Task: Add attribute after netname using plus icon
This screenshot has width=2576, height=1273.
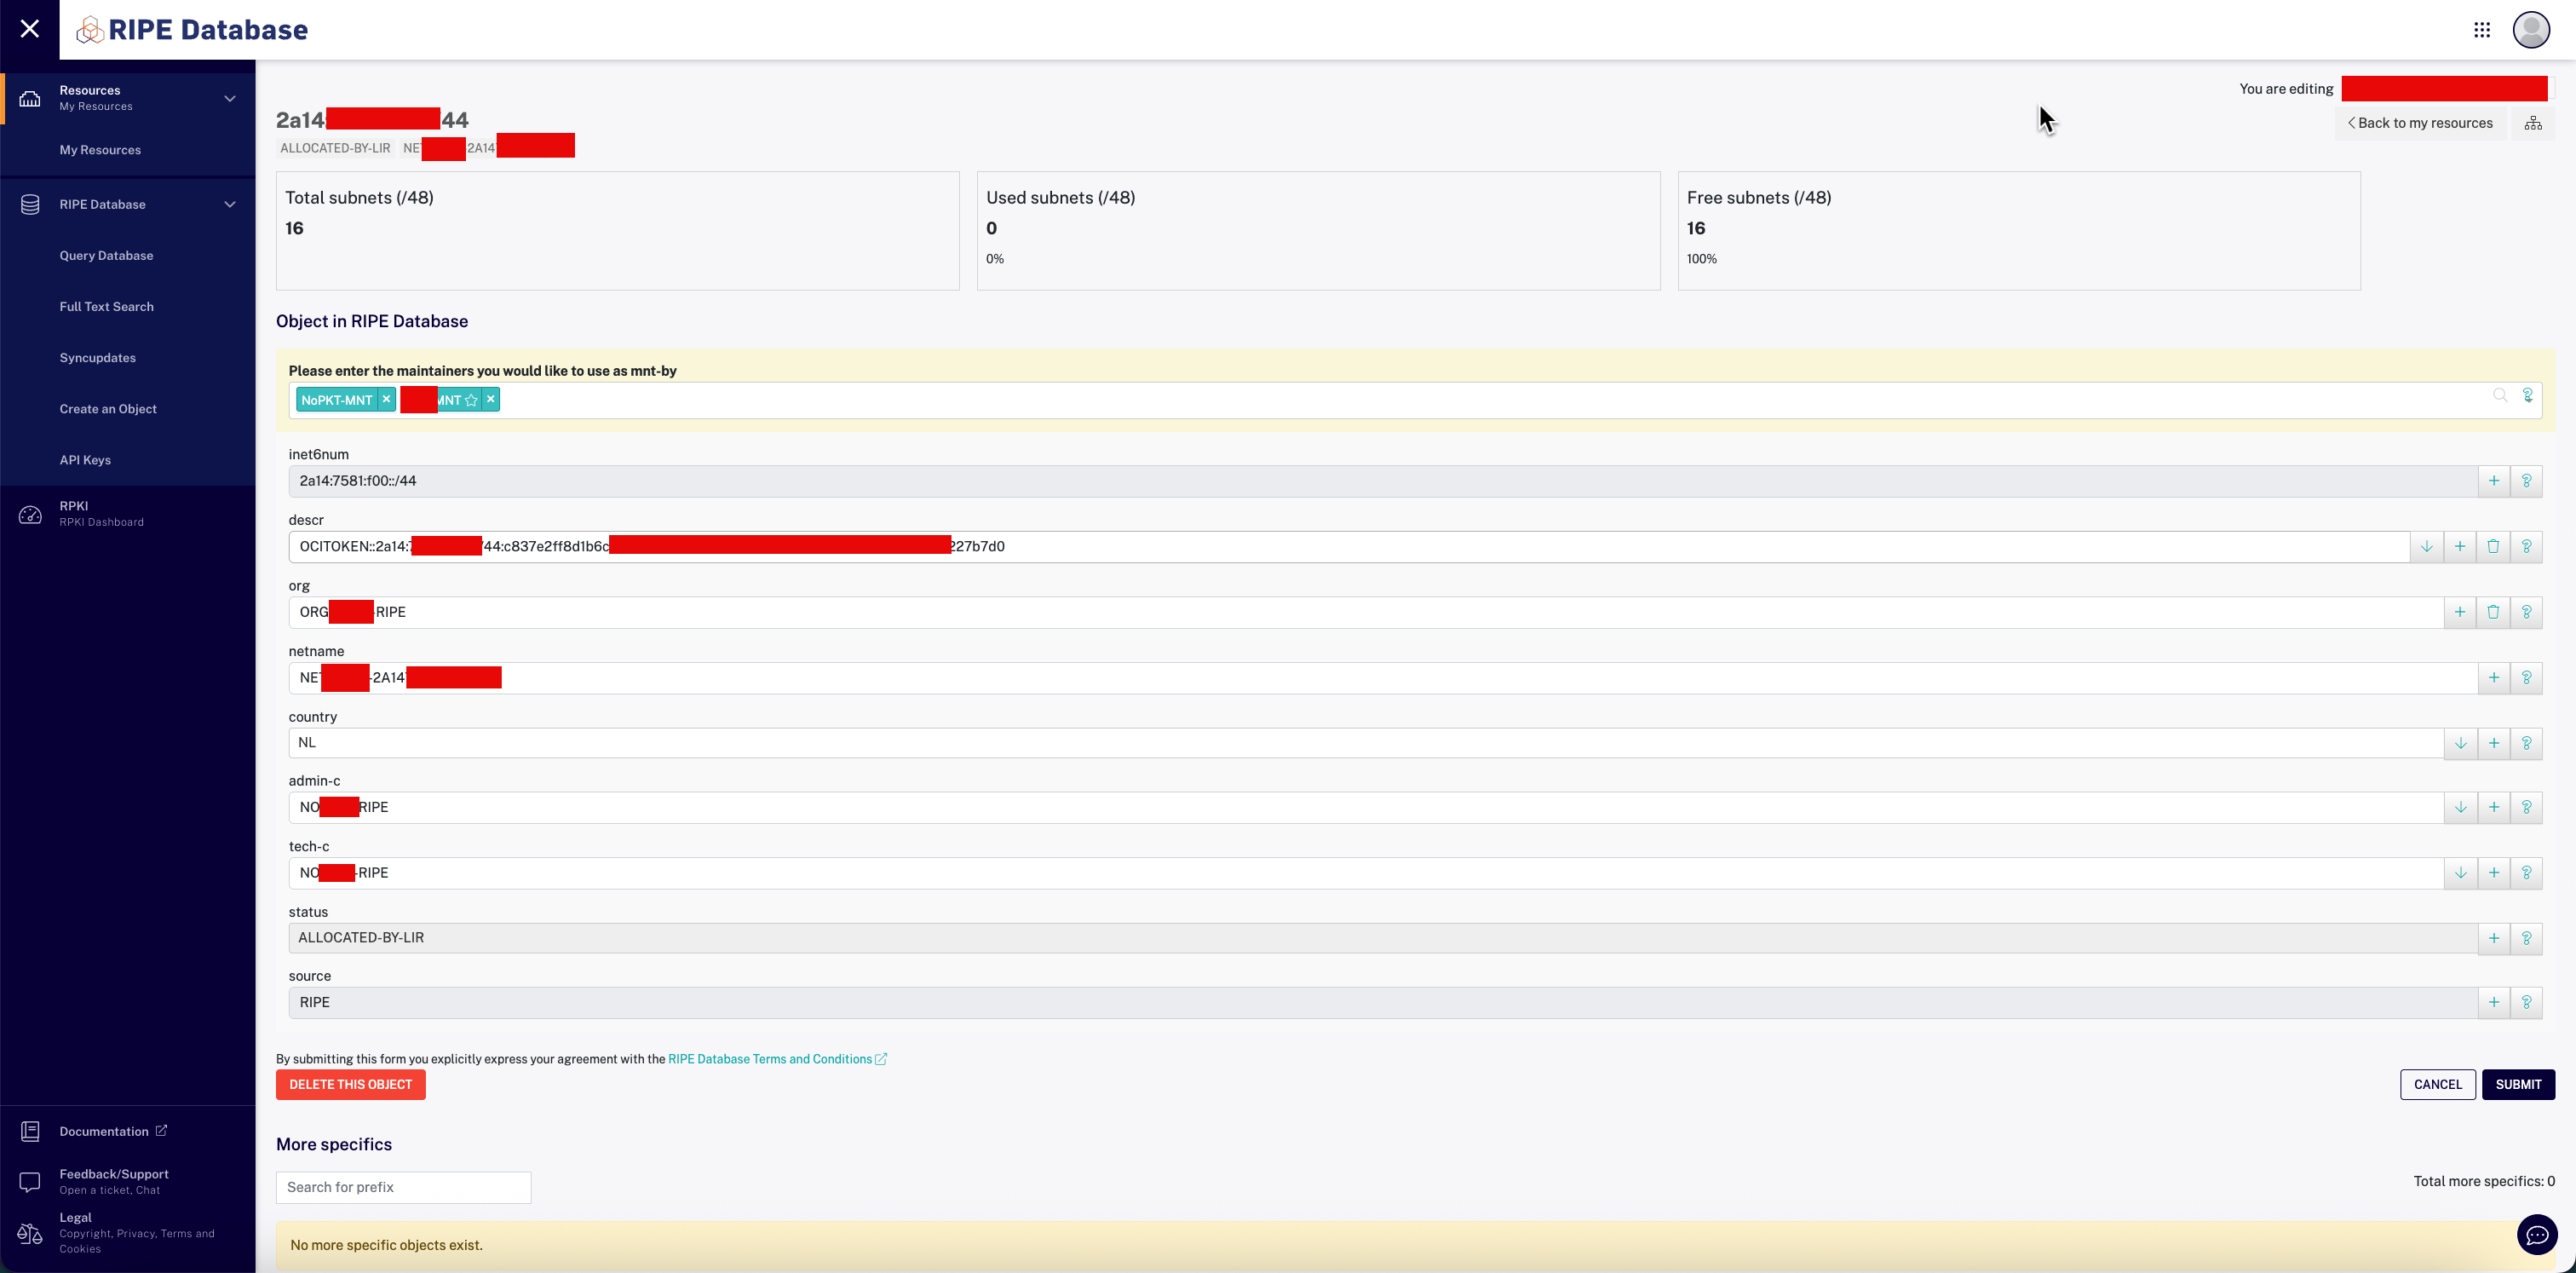Action: tap(2493, 678)
